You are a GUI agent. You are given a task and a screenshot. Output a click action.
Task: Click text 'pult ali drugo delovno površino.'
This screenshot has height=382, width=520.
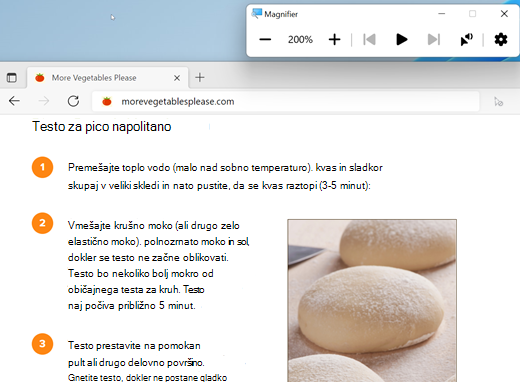136,362
